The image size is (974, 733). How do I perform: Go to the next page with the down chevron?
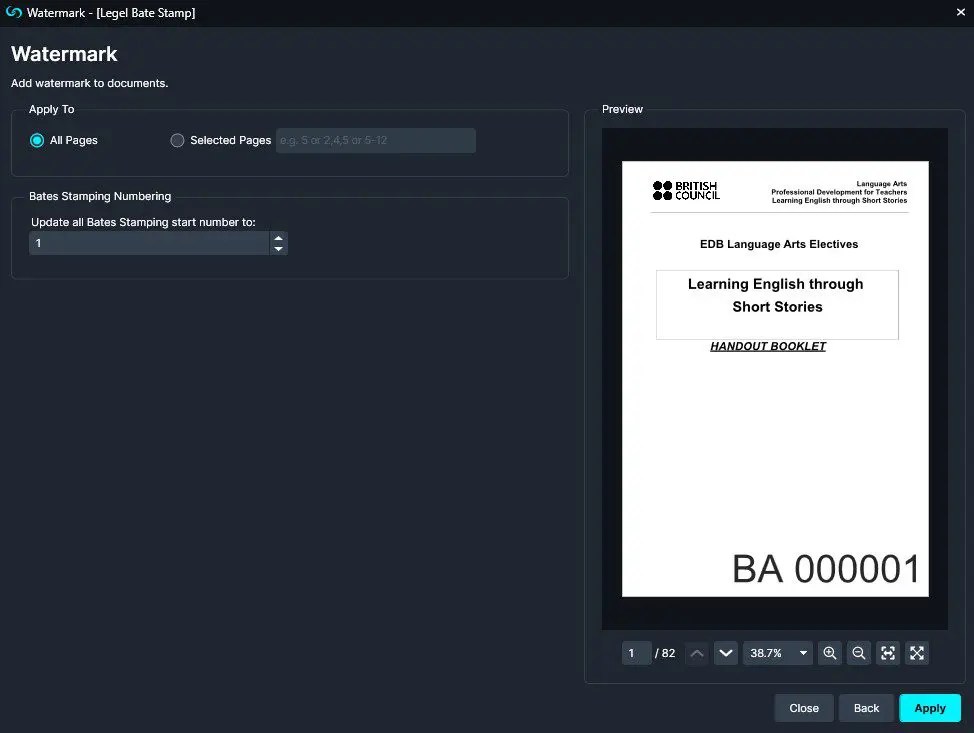(x=726, y=653)
